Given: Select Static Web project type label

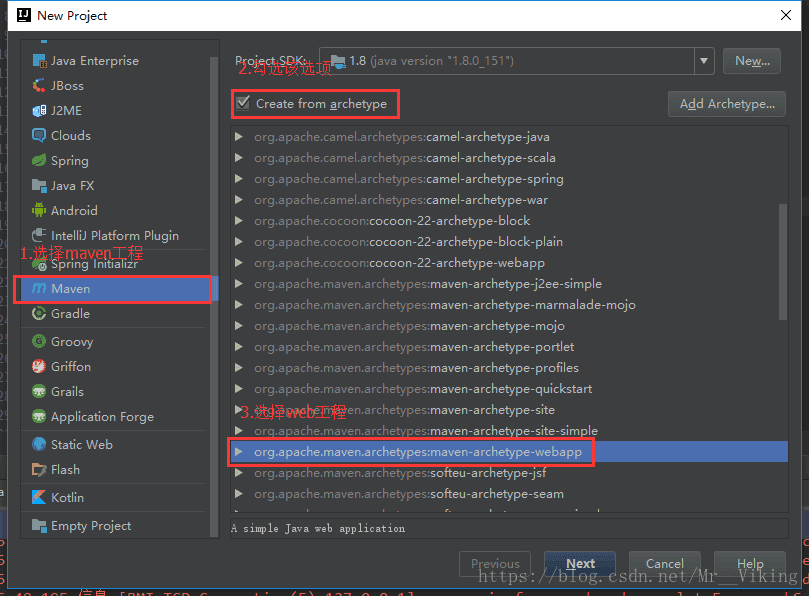Looking at the screenshot, I should (82, 444).
